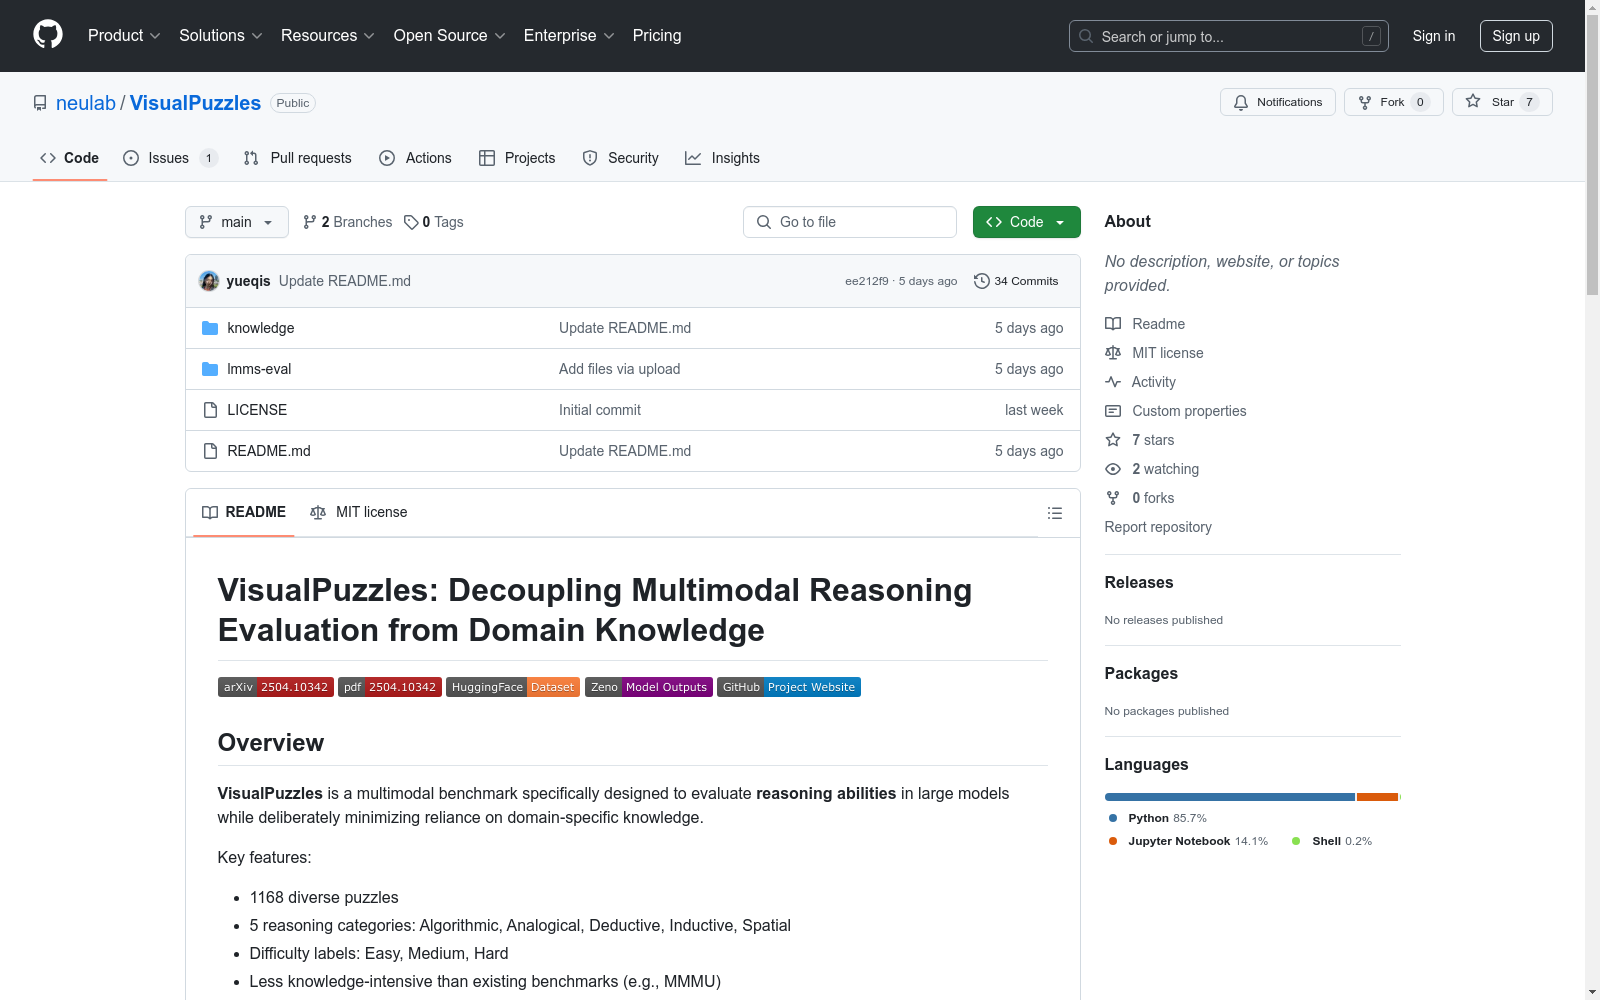This screenshot has width=1600, height=1000.
Task: Star the VisualPuzzles repository
Action: click(x=1502, y=102)
